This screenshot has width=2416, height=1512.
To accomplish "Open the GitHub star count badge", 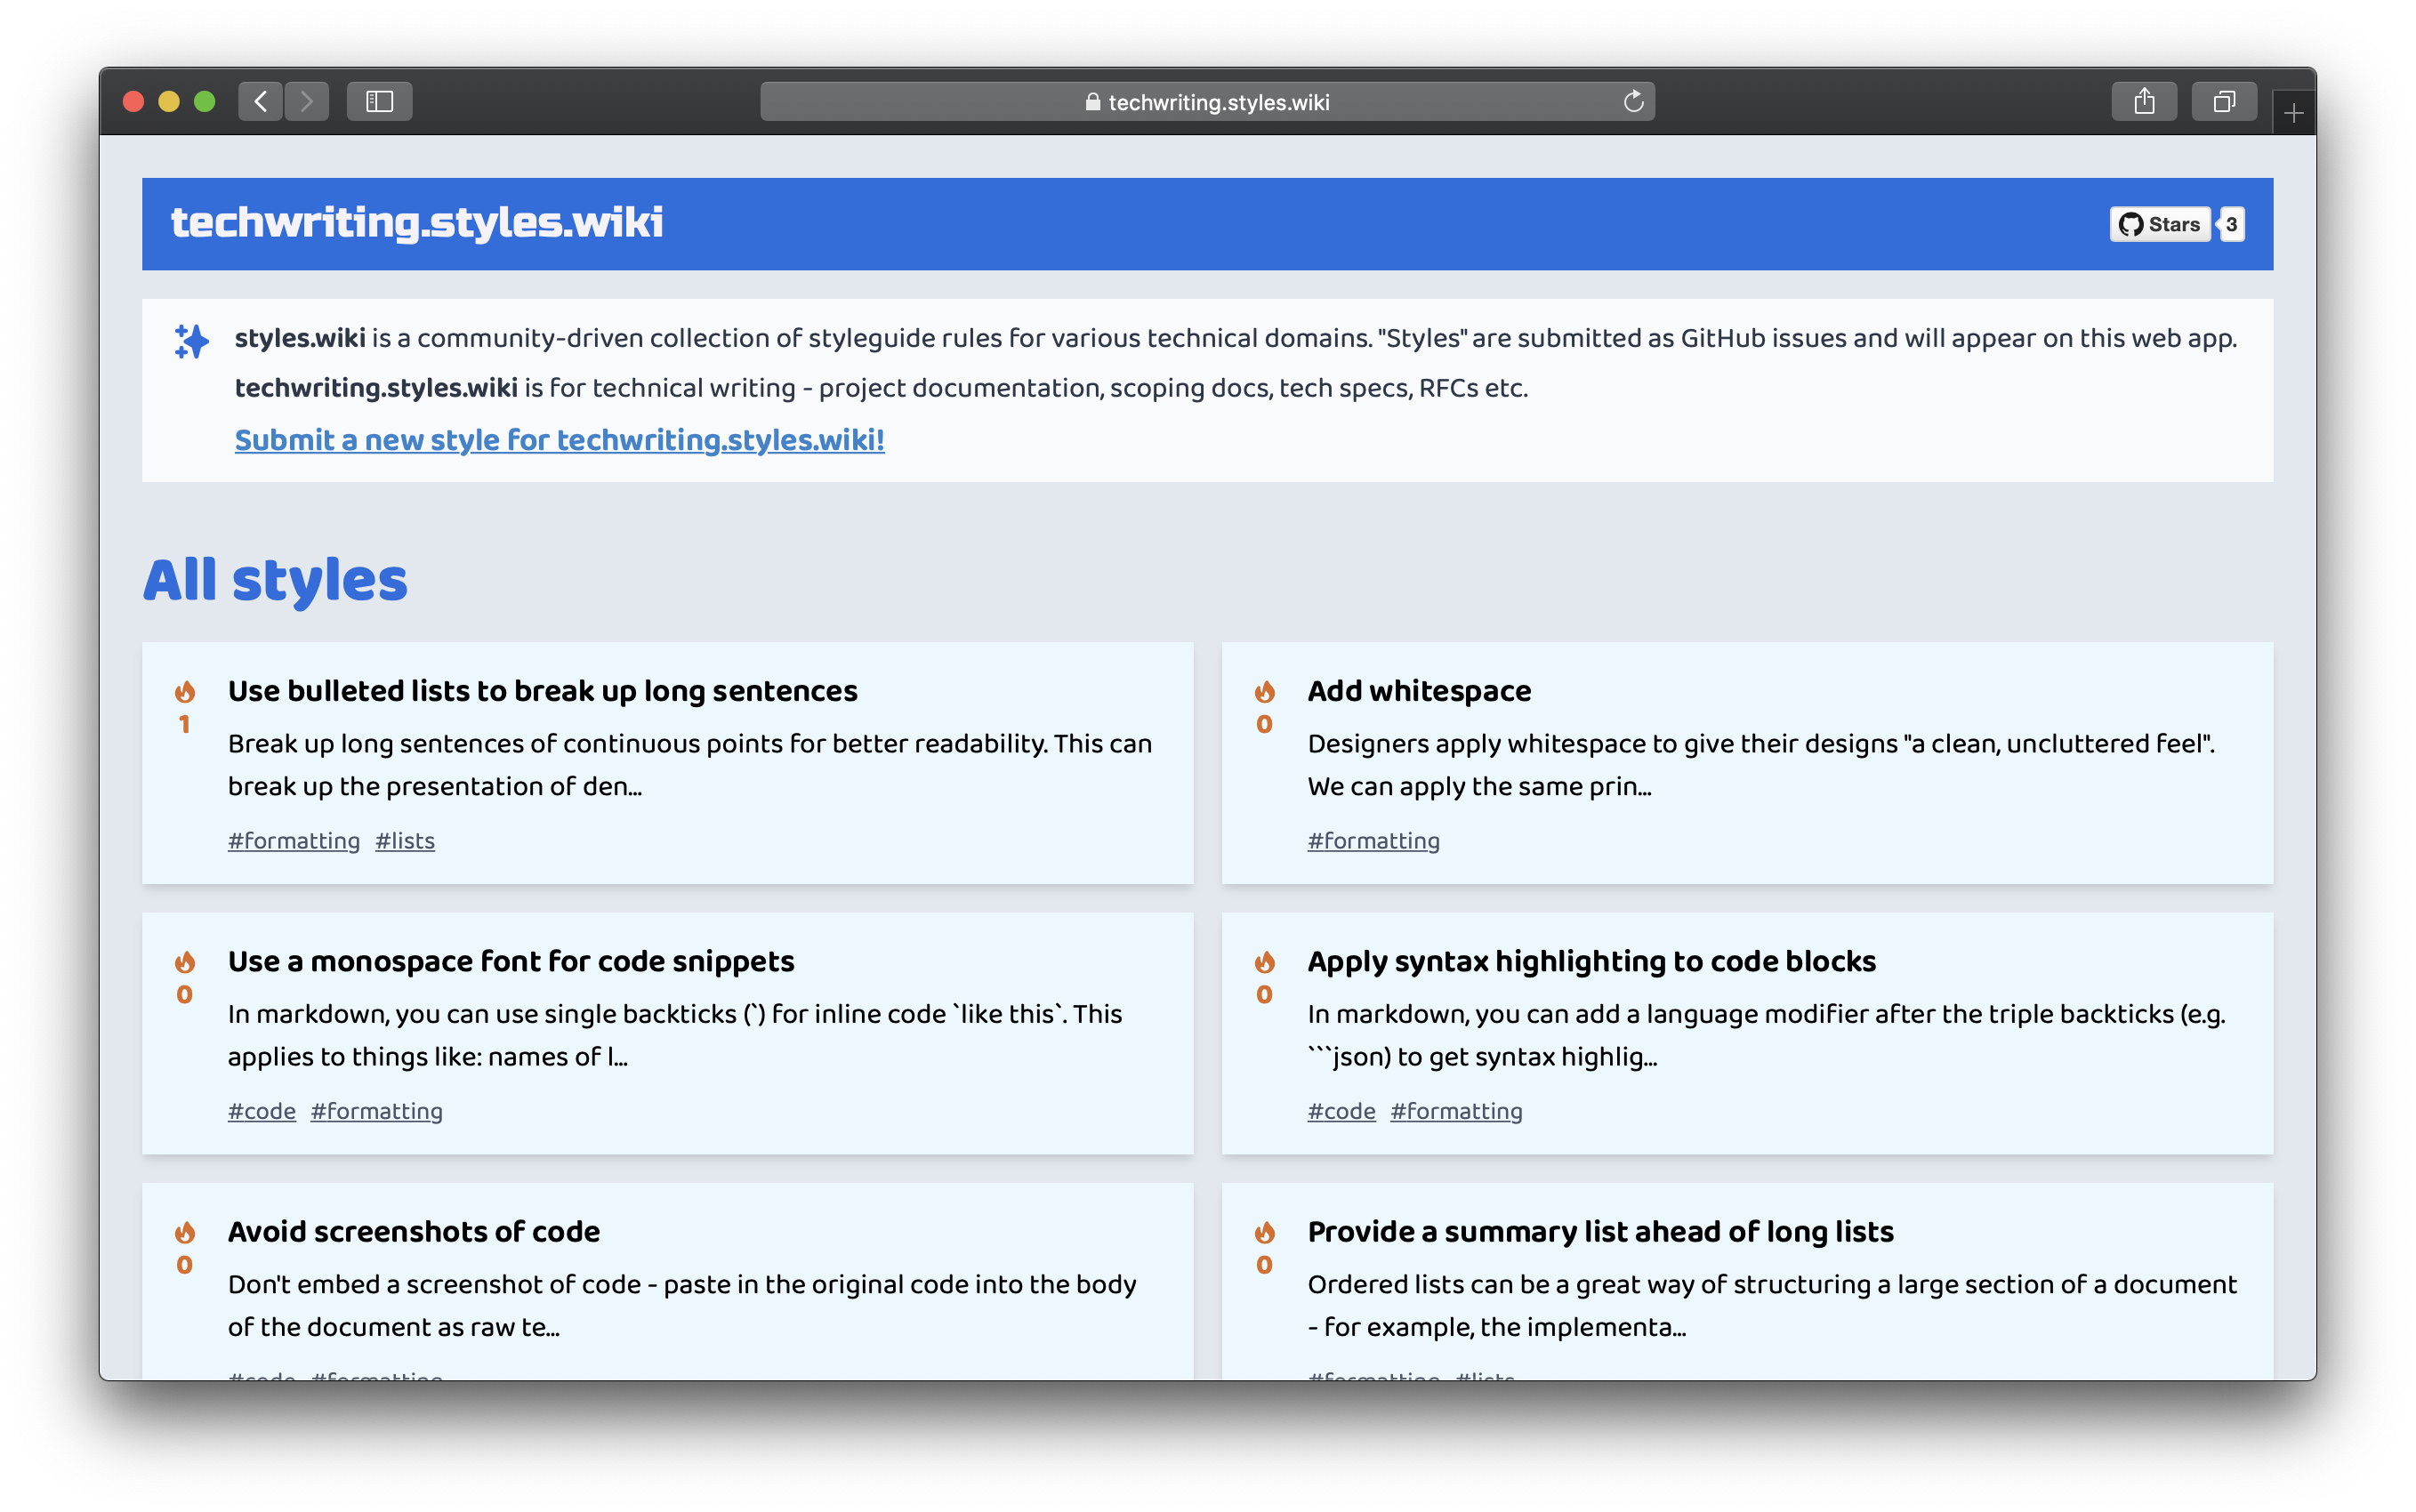I will point(2231,224).
